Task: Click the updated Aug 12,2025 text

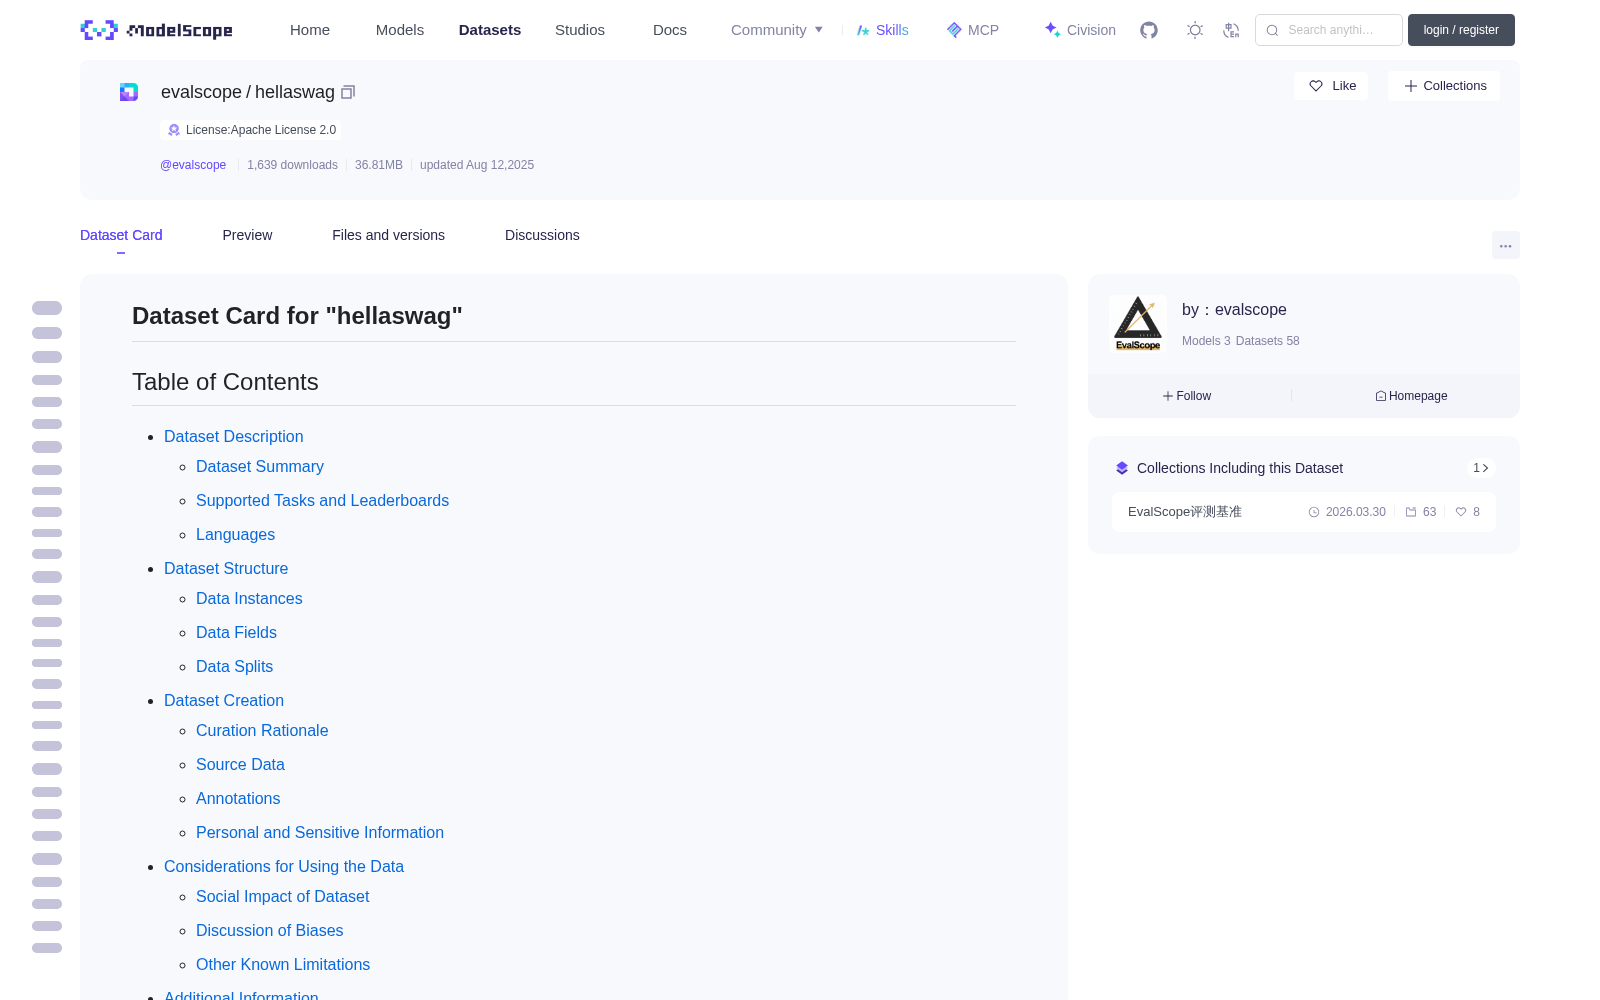Action: coord(477,165)
